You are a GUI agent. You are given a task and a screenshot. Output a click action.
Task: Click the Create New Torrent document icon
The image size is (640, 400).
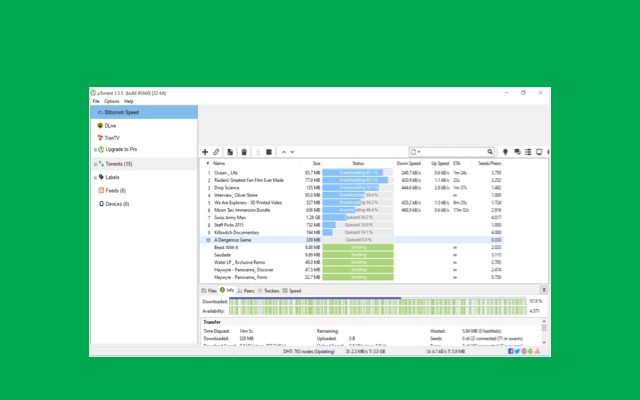[x=230, y=152]
